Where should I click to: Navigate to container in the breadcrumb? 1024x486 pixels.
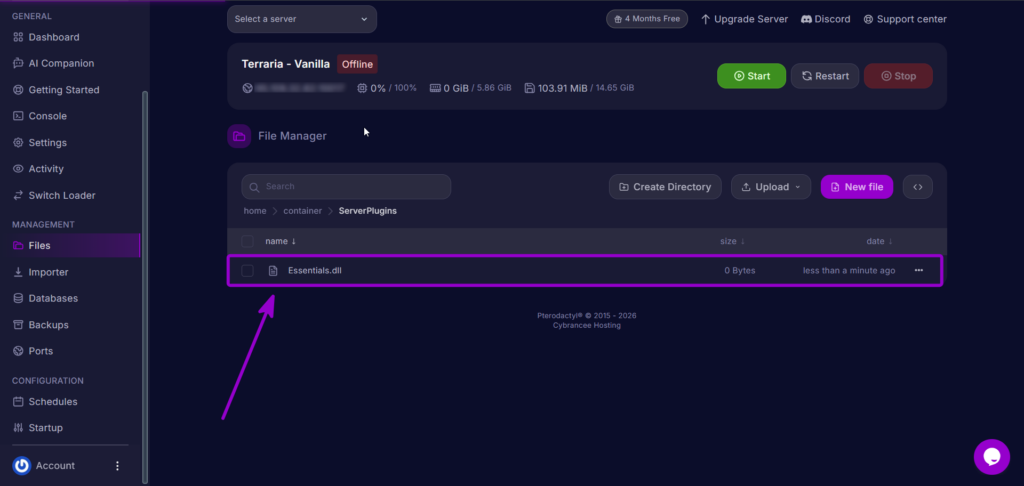coord(302,211)
